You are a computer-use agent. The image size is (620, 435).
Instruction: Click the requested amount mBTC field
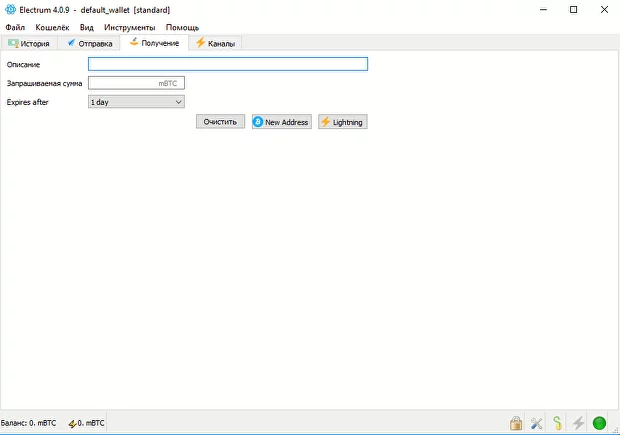click(x=136, y=83)
